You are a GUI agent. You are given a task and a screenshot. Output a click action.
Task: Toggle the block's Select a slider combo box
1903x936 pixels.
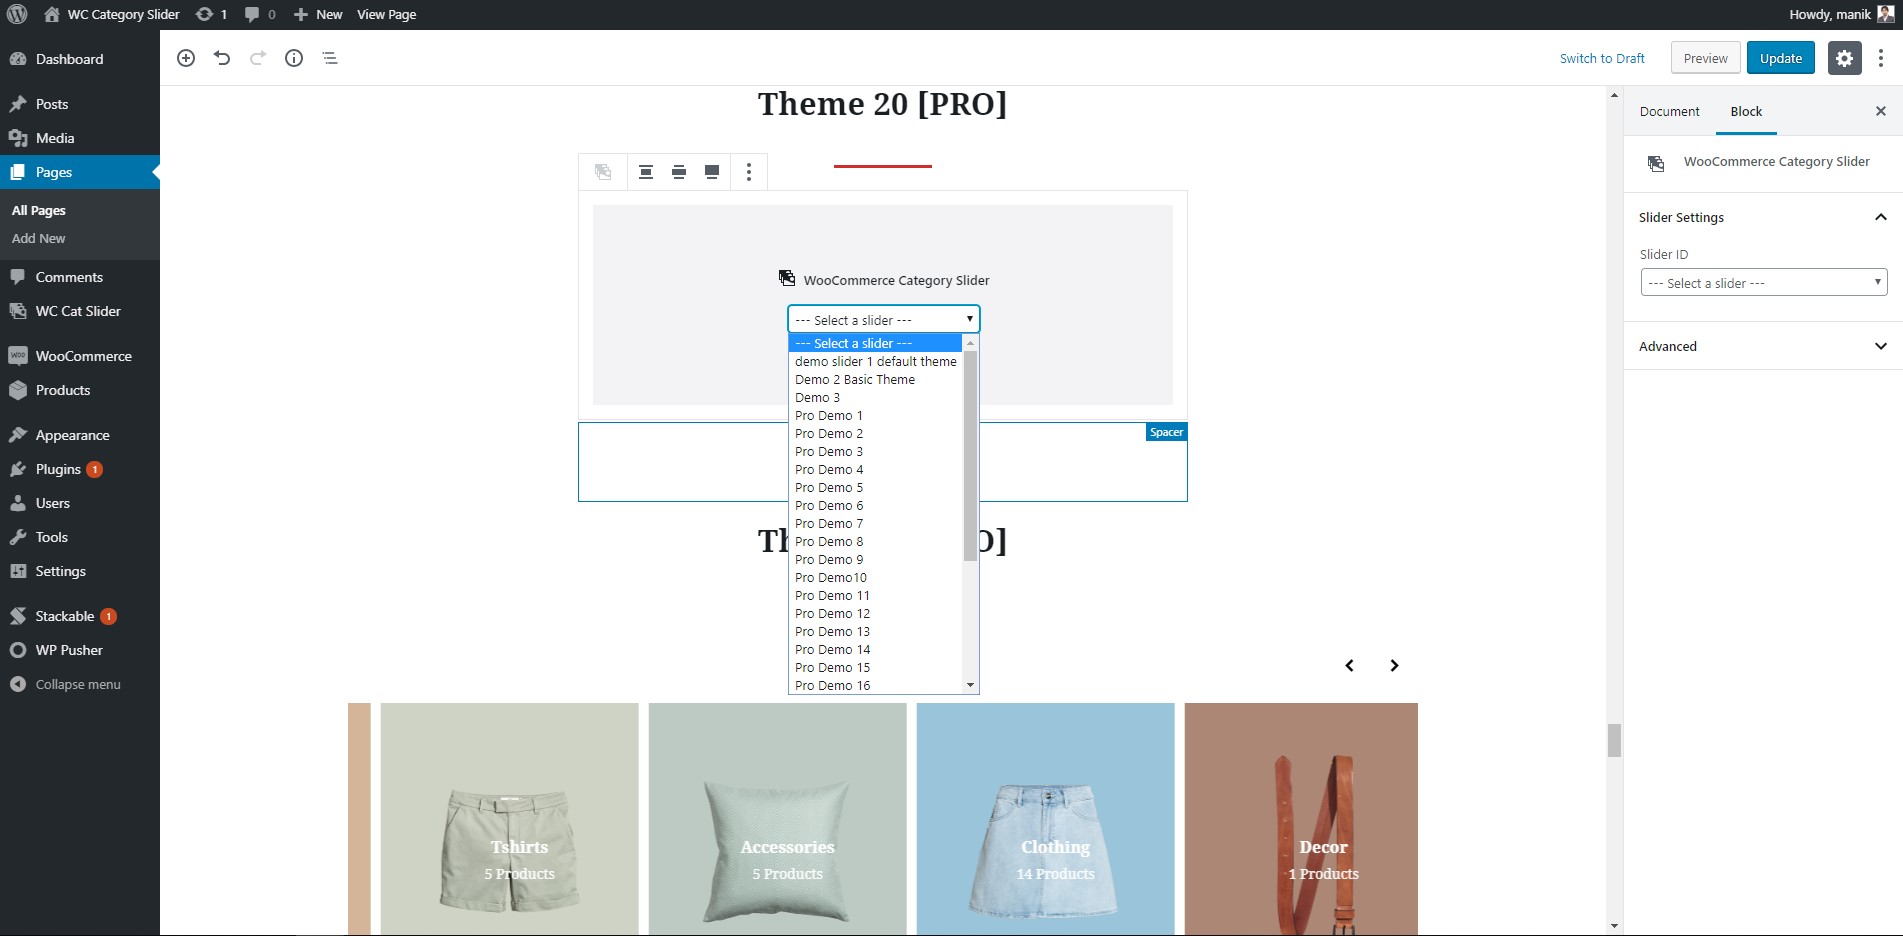click(884, 319)
